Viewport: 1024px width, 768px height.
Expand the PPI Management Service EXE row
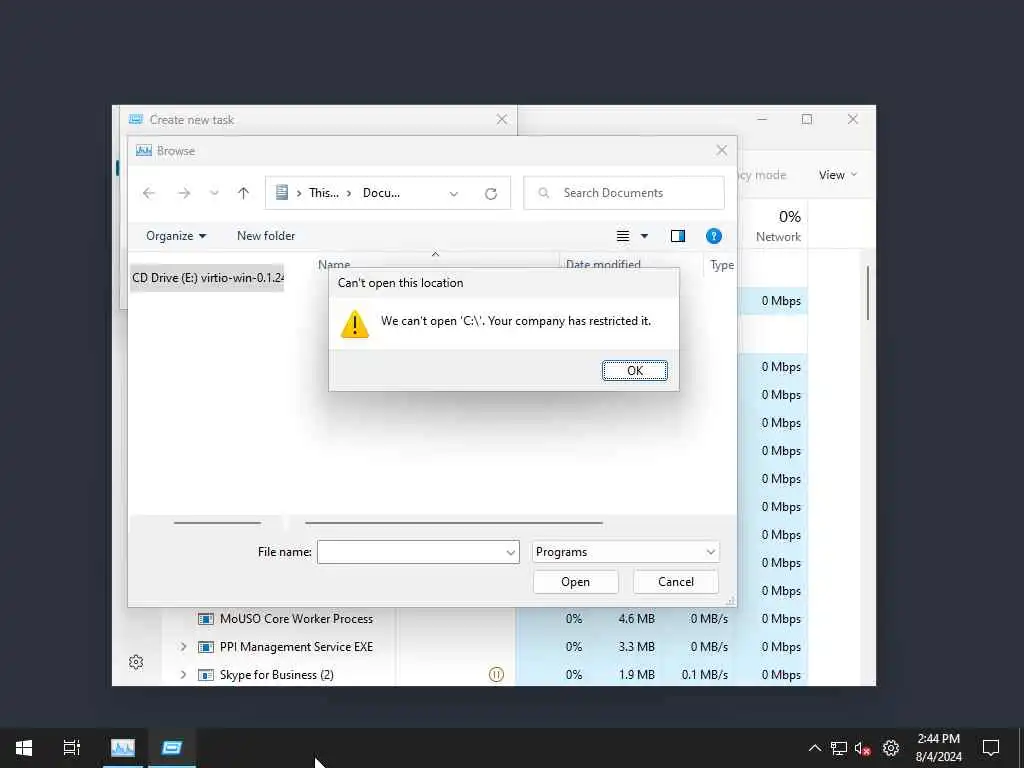click(x=183, y=647)
